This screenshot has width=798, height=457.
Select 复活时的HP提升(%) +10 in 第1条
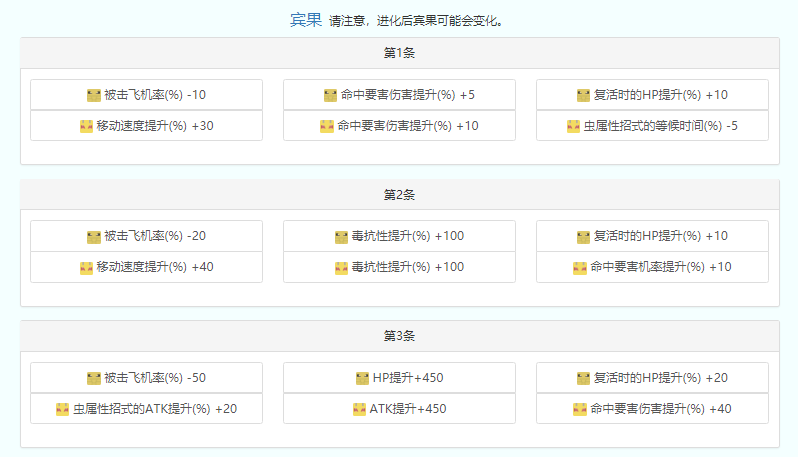click(660, 95)
